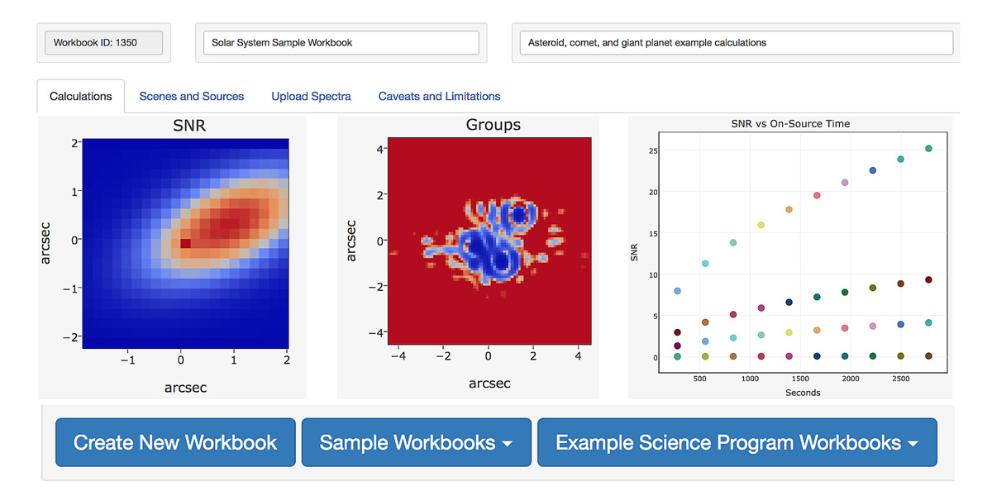Open the Calculations tab
Image resolution: width=992 pixels, height=496 pixels.
click(x=80, y=96)
